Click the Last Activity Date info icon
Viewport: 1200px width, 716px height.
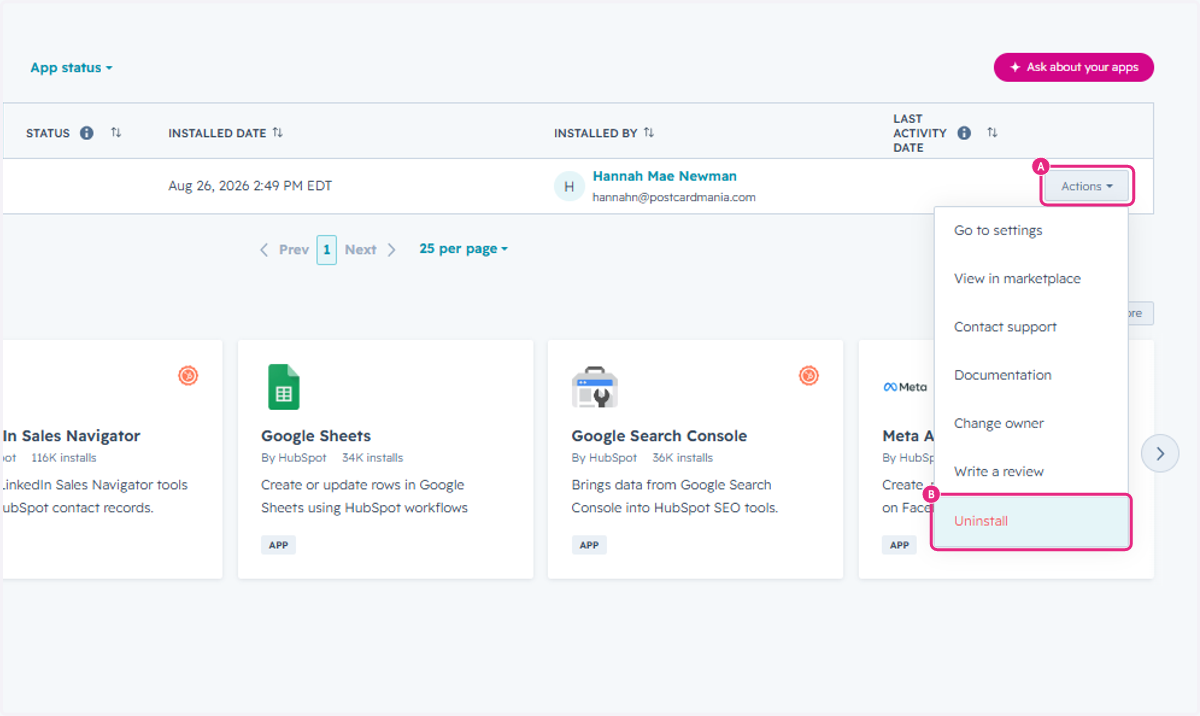point(964,133)
